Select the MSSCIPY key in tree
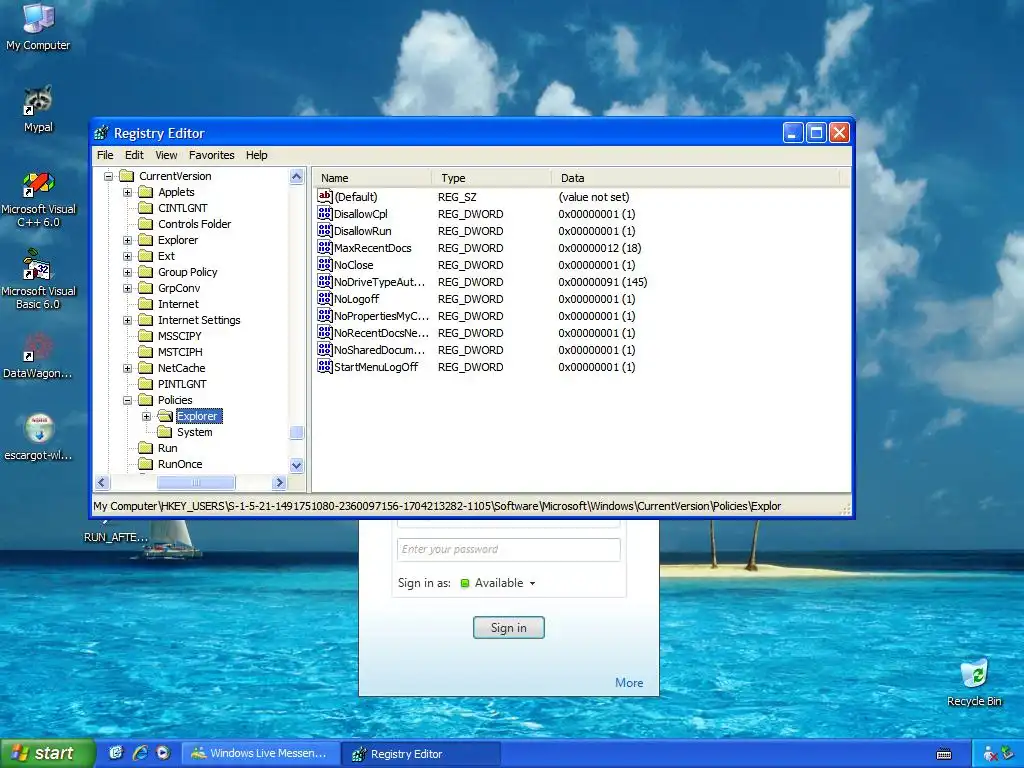 tap(180, 336)
